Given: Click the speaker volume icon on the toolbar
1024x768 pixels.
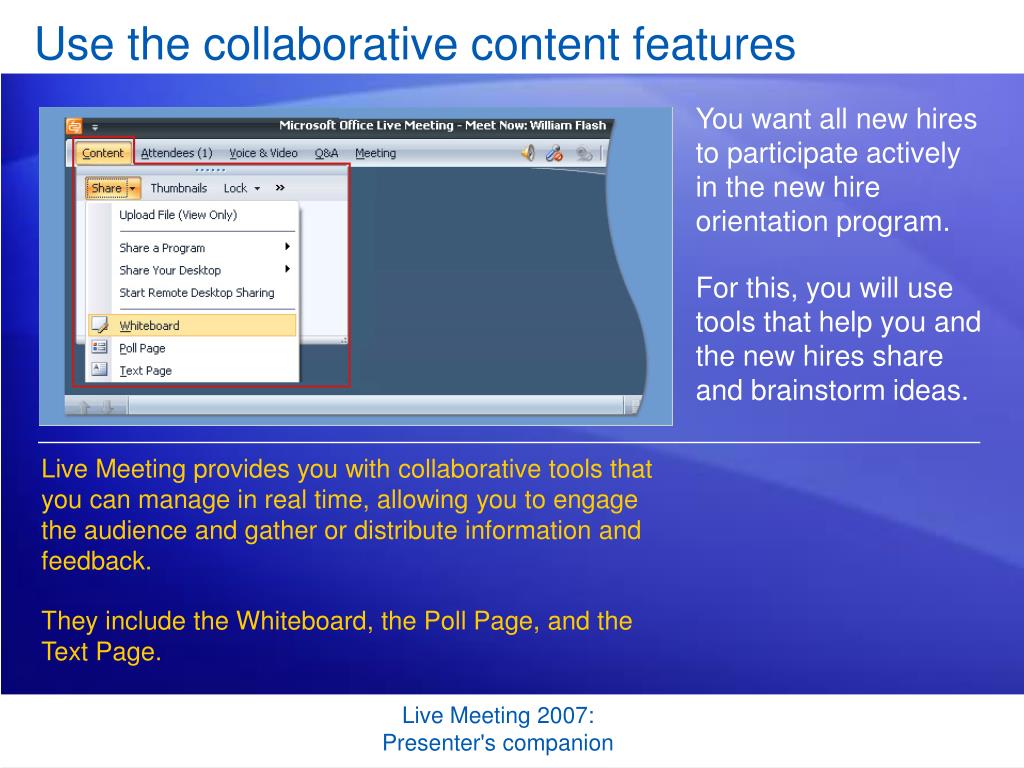Looking at the screenshot, I should click(x=526, y=152).
